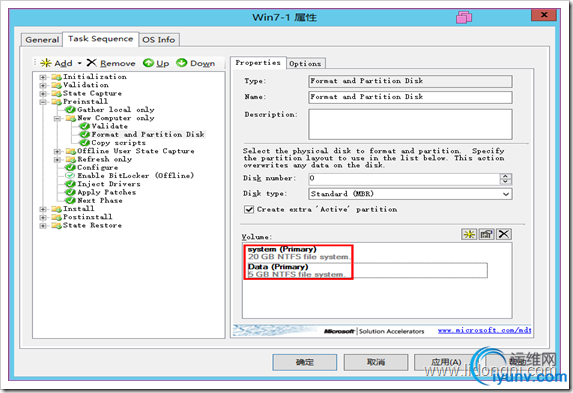Collapse the New Computer only group

(x=57, y=118)
